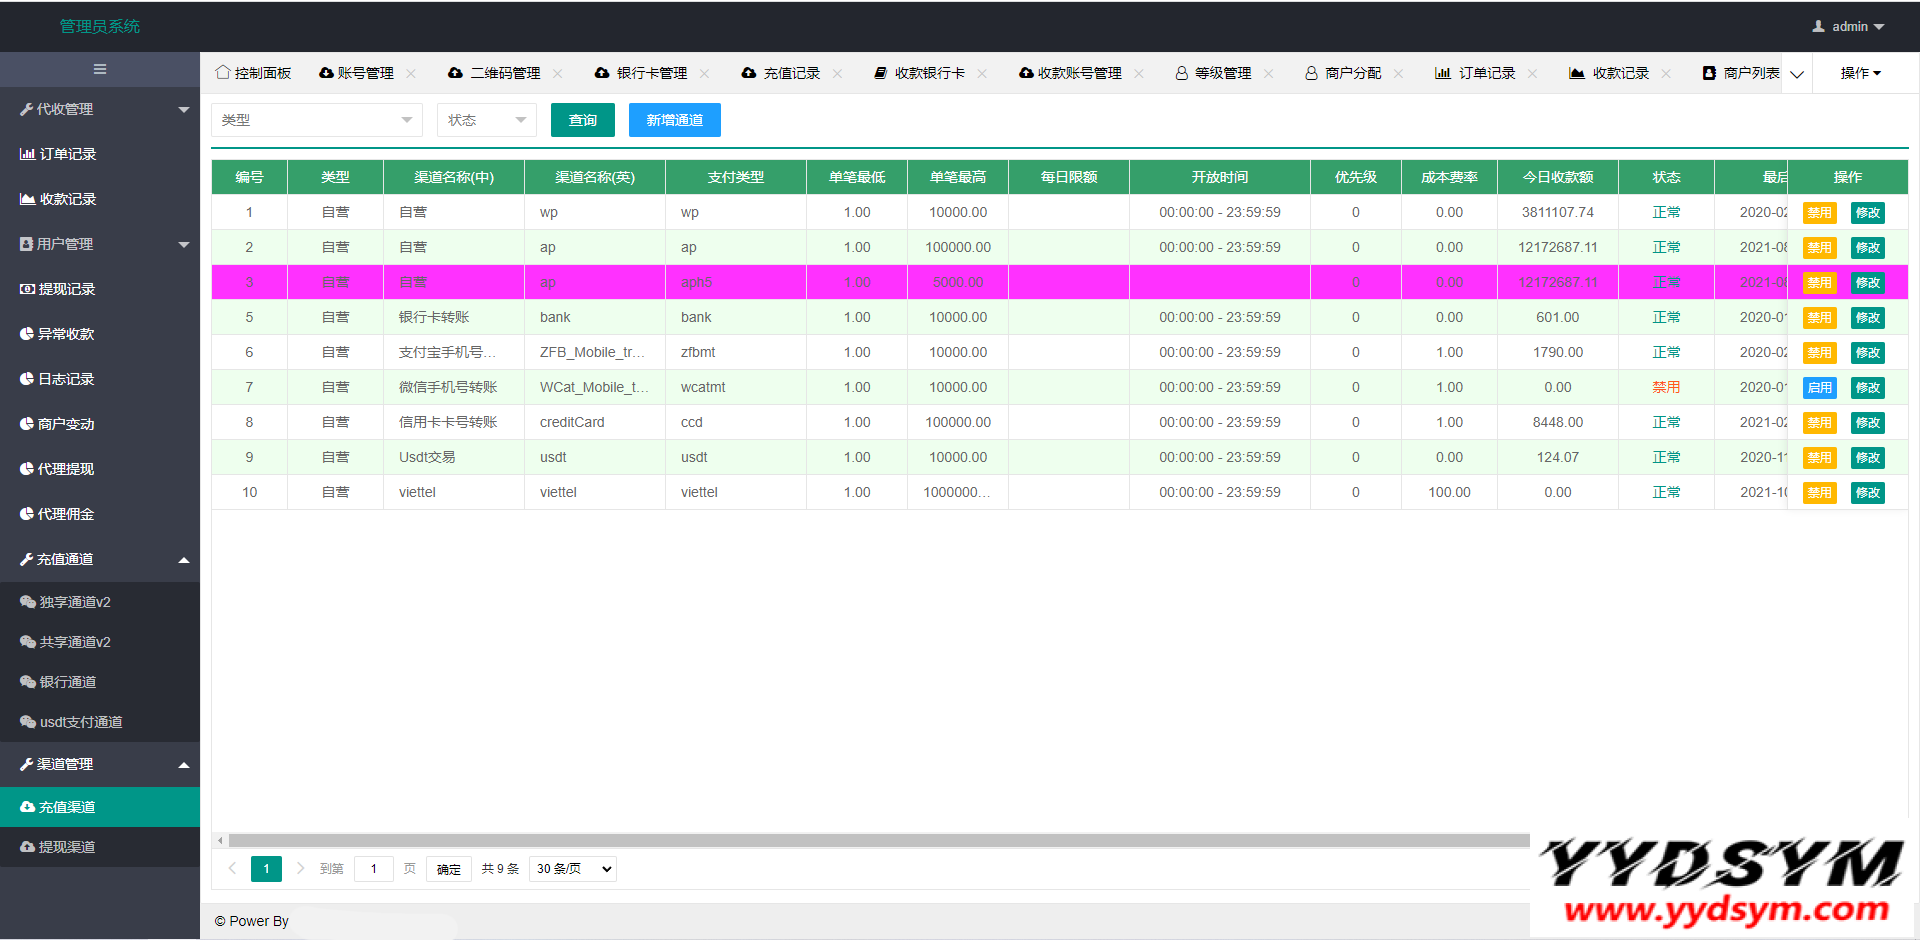Enable the 微信手机号转账 channel with 启用
The height and width of the screenshot is (940, 1920).
point(1819,388)
